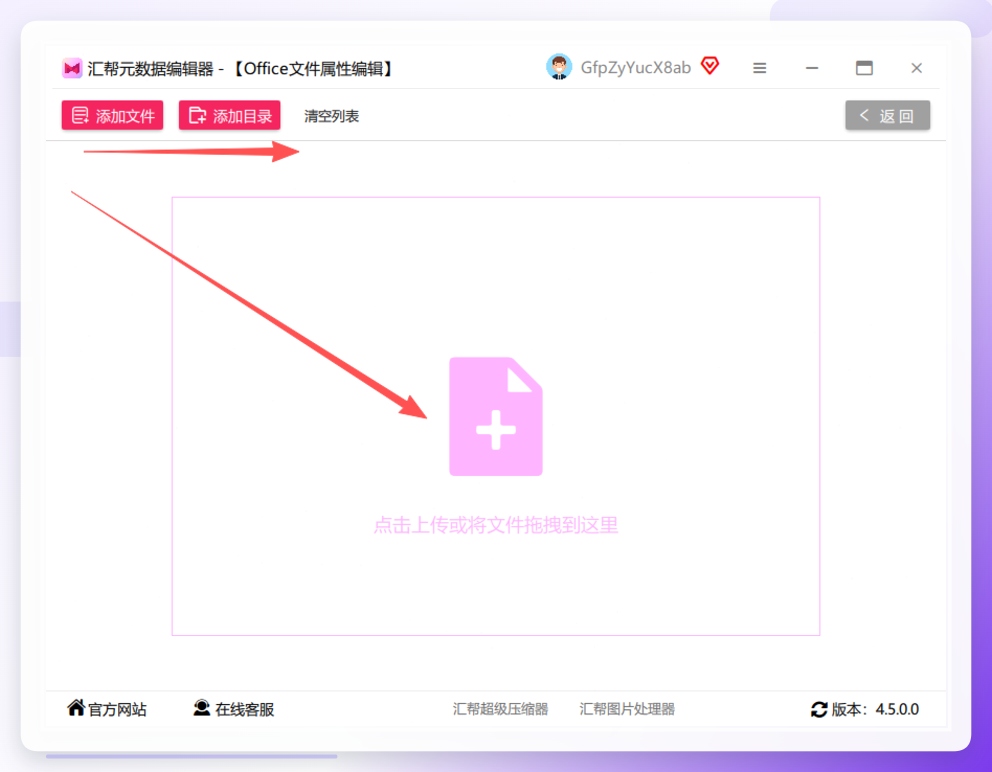The width and height of the screenshot is (992, 772).
Task: Minimize the window
Action: coord(812,68)
